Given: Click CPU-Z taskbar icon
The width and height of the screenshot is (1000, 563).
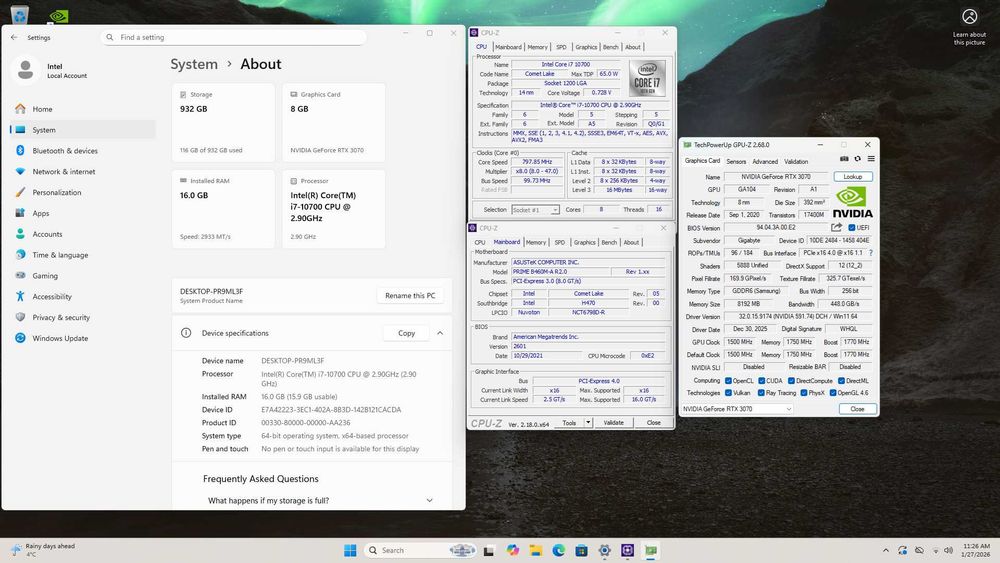Looking at the screenshot, I should pyautogui.click(x=628, y=550).
